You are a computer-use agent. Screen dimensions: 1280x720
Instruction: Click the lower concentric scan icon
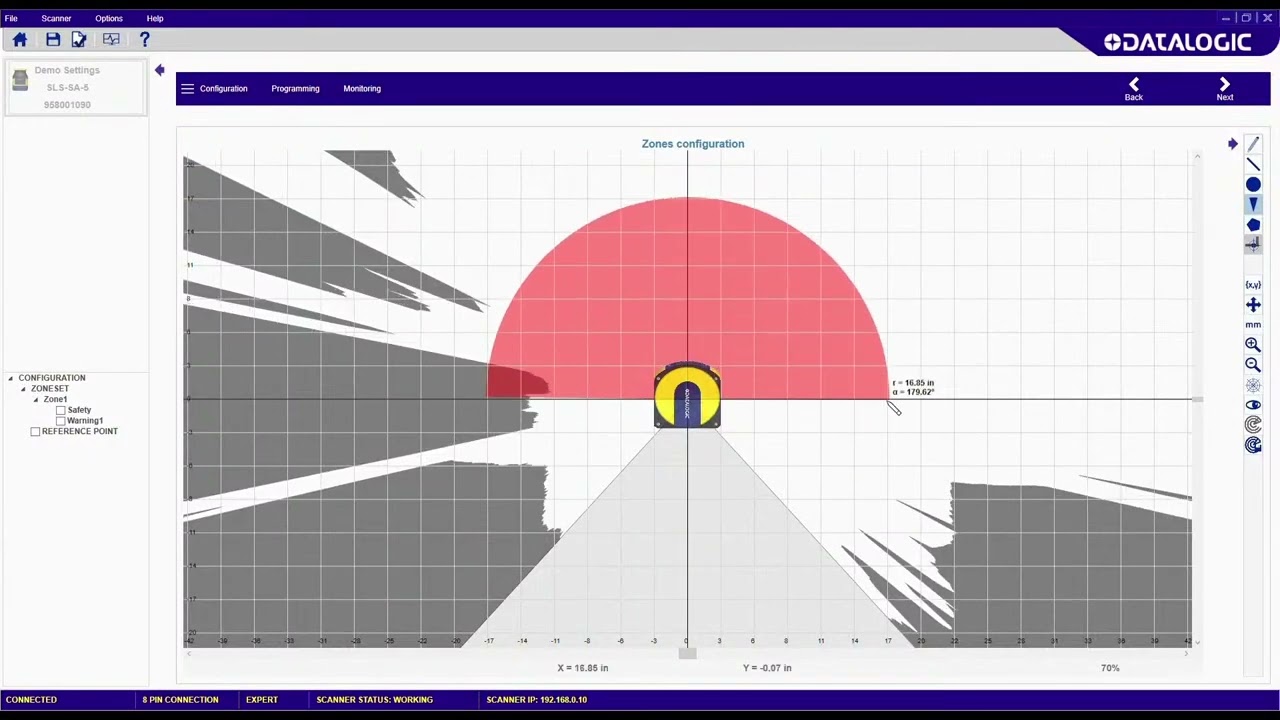point(1253,445)
